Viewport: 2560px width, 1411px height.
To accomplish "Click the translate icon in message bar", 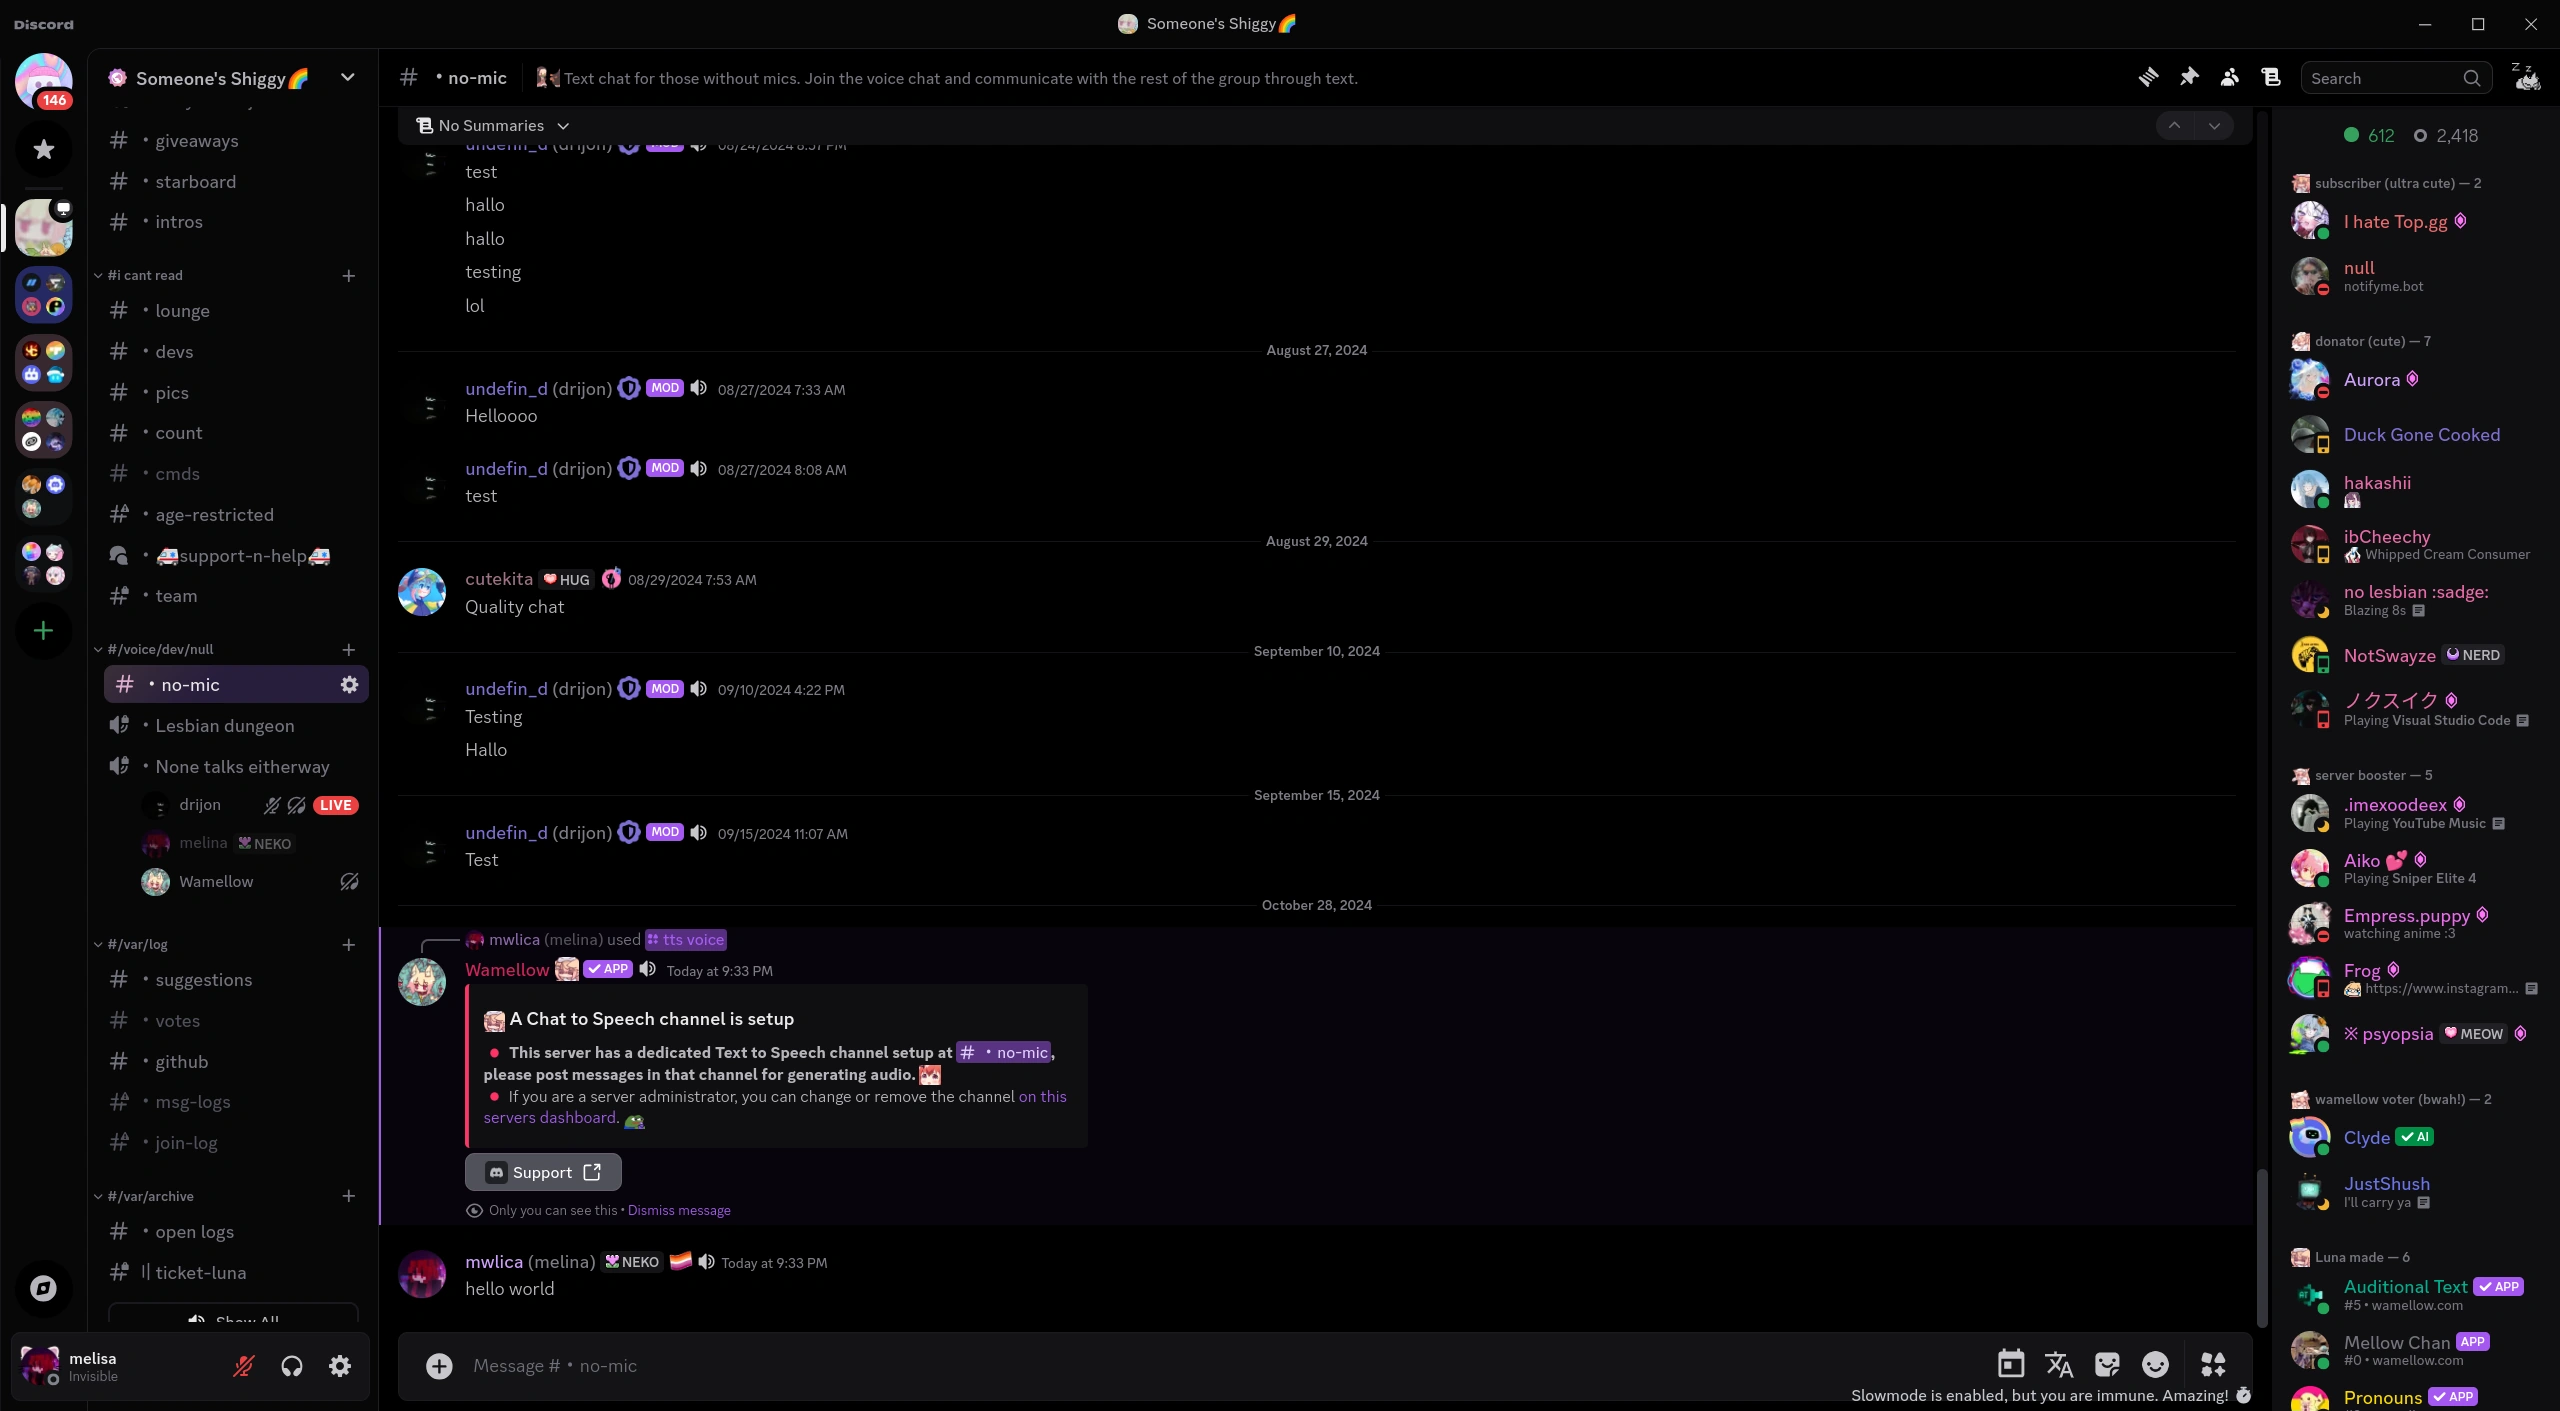I will [2058, 1365].
